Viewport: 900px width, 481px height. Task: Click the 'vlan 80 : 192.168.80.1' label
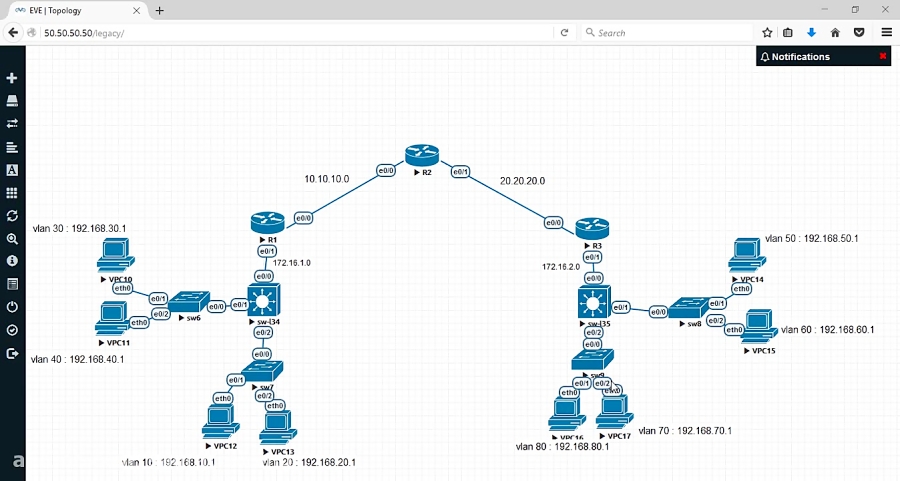(x=562, y=447)
